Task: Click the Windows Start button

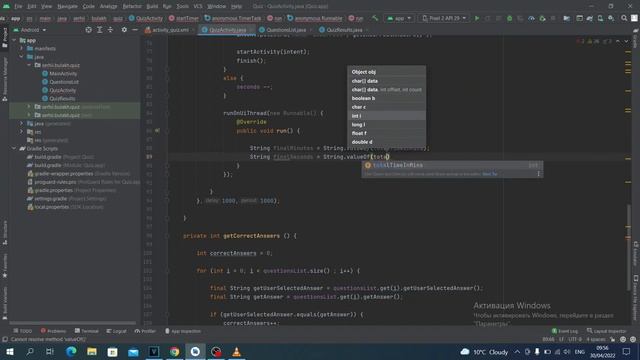Action: pyautogui.click(x=9, y=351)
